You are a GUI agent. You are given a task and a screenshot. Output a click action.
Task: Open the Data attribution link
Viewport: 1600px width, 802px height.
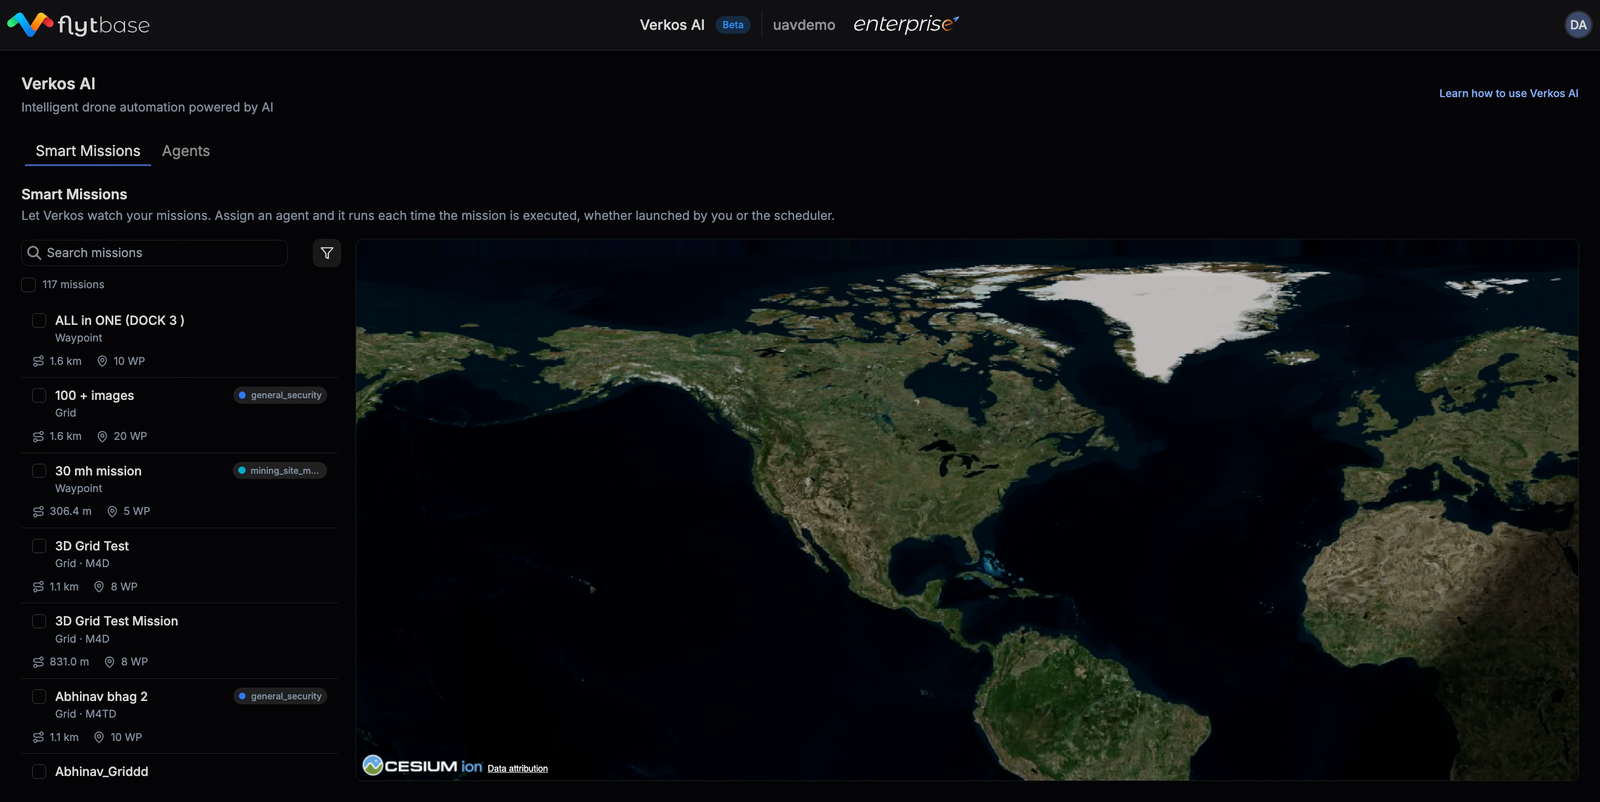[x=518, y=768]
